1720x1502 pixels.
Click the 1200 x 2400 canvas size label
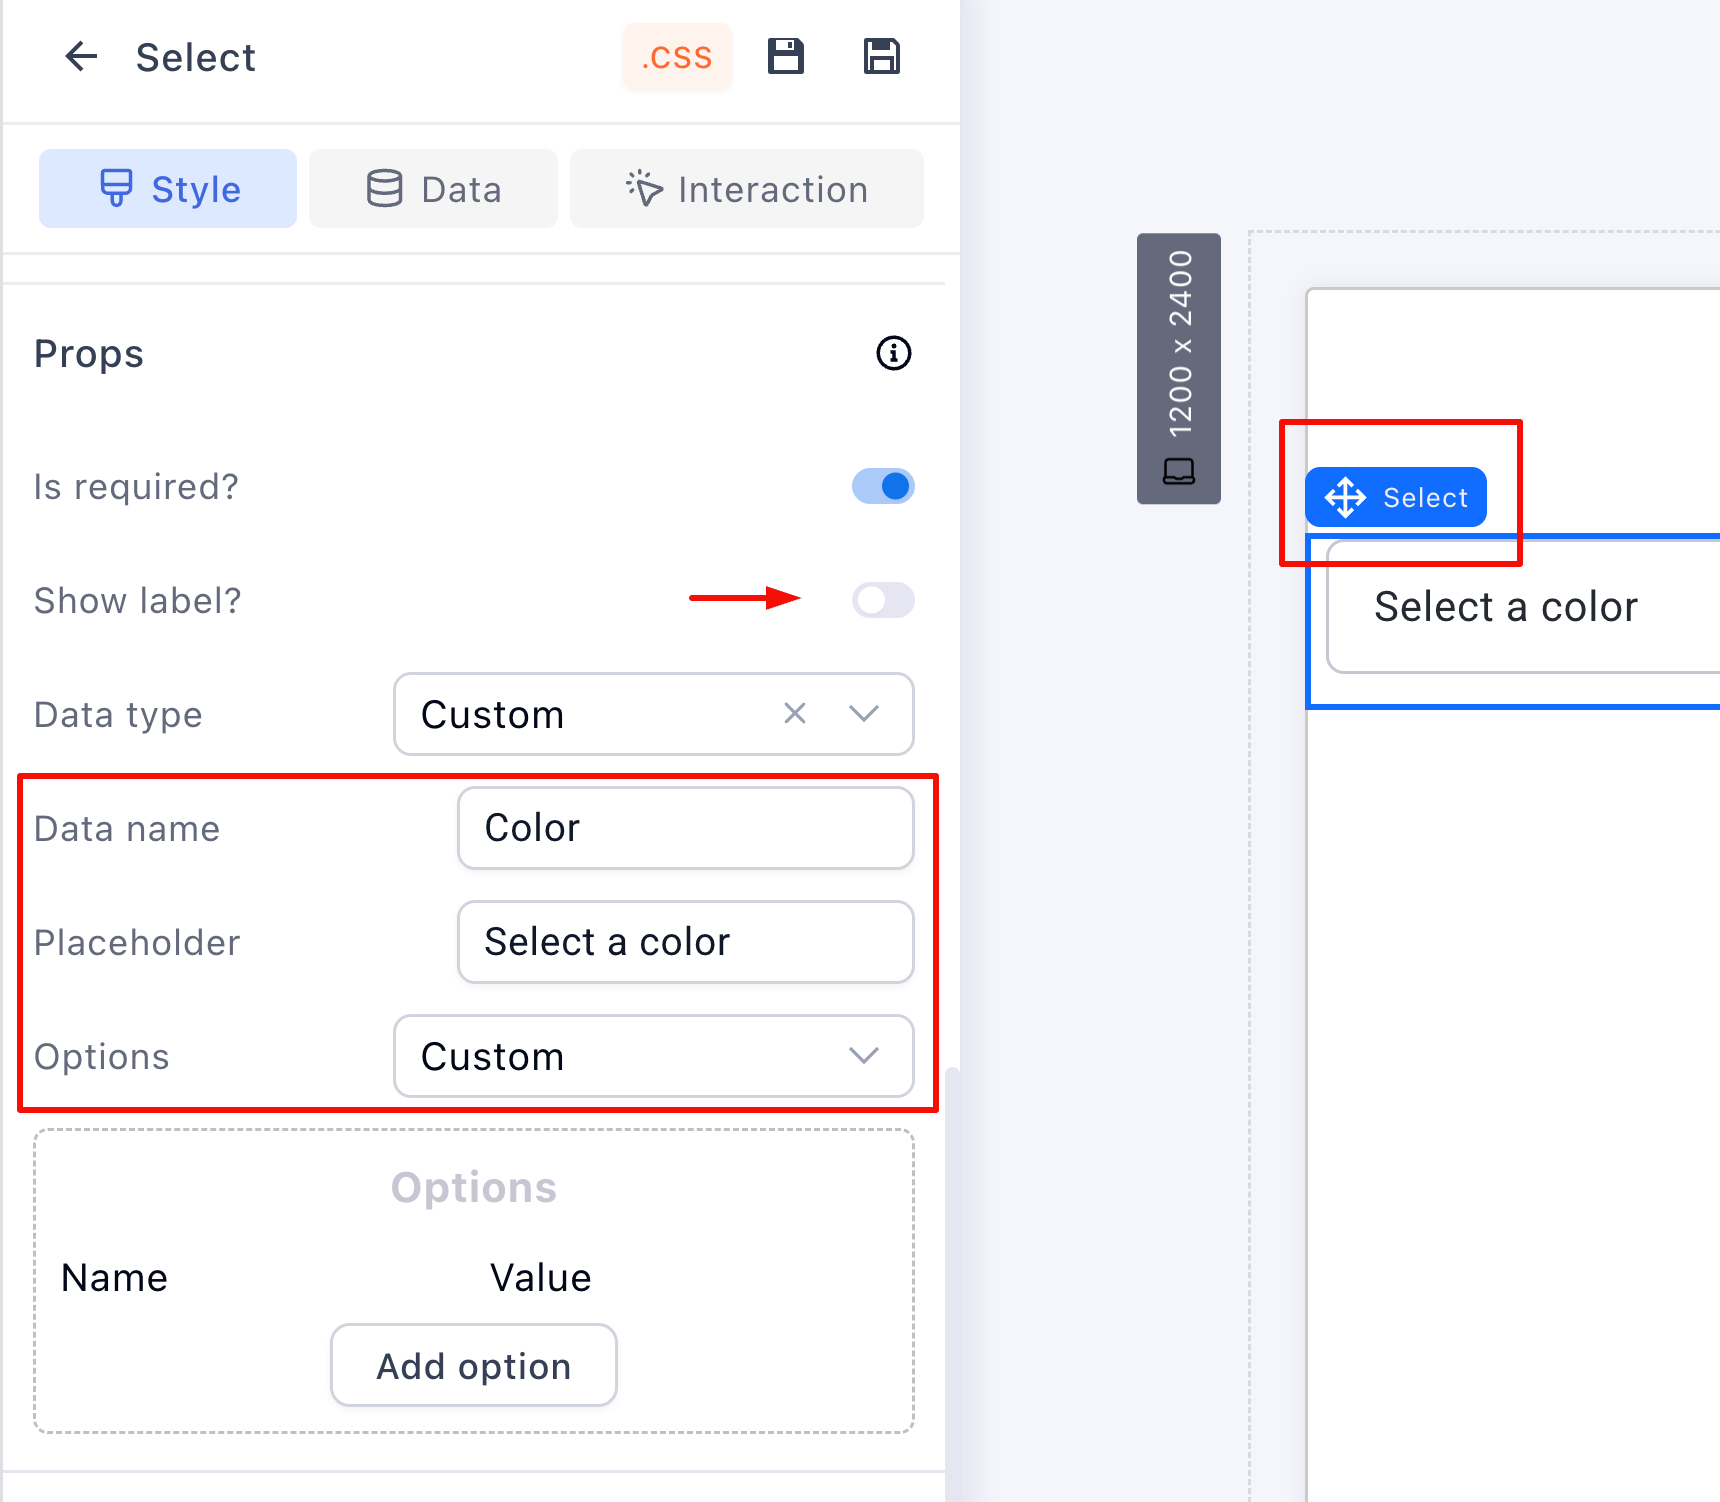[1180, 343]
